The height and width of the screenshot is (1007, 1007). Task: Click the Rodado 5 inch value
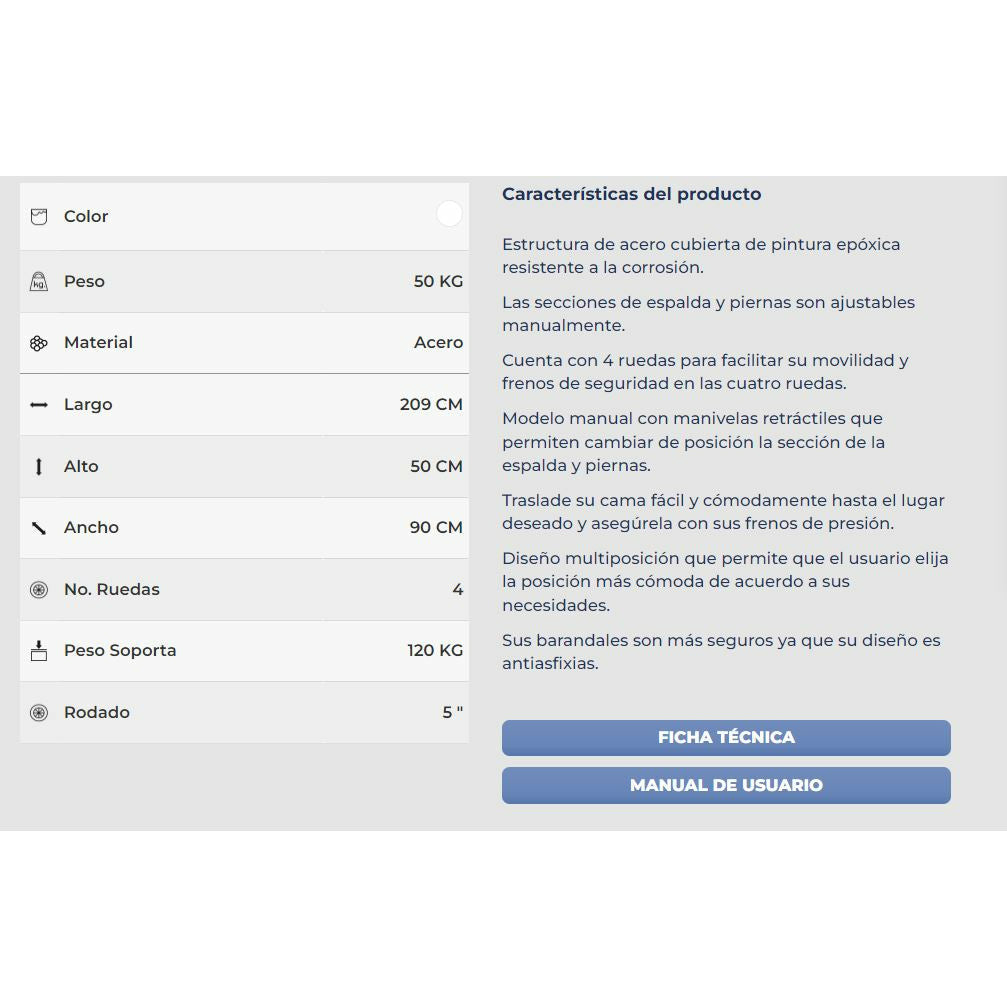click(452, 712)
